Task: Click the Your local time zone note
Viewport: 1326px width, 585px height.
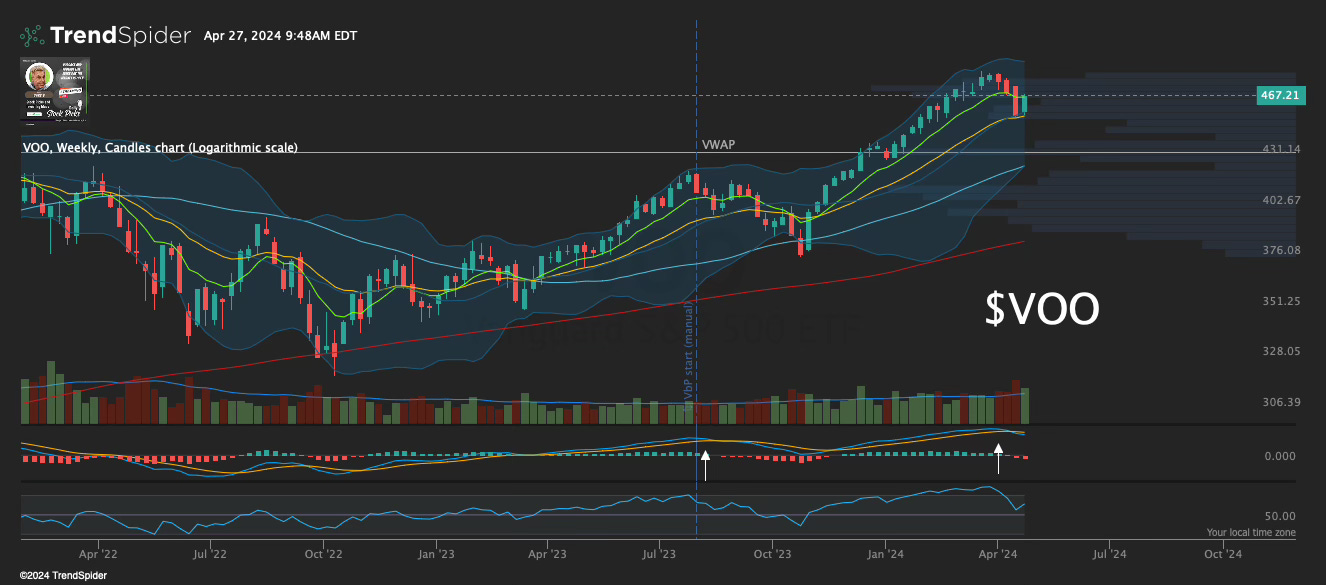Action: (x=1250, y=533)
